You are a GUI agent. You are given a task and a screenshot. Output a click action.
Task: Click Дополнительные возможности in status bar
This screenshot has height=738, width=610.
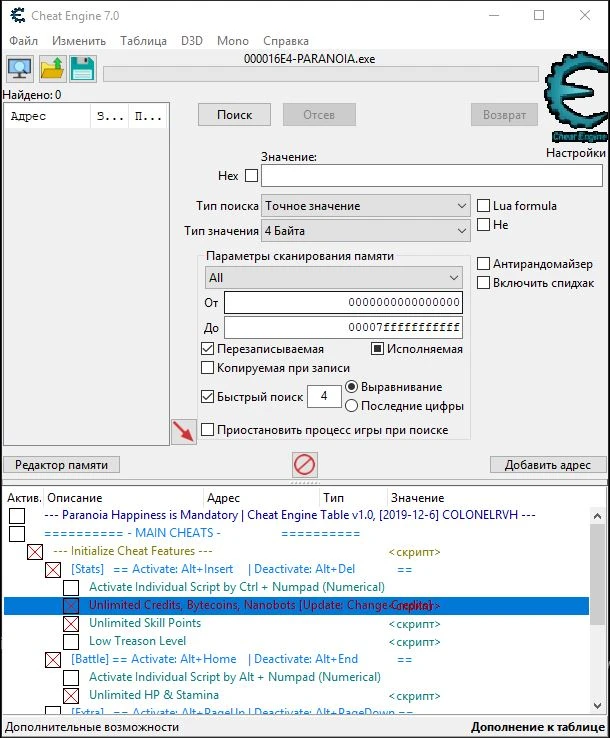(92, 727)
